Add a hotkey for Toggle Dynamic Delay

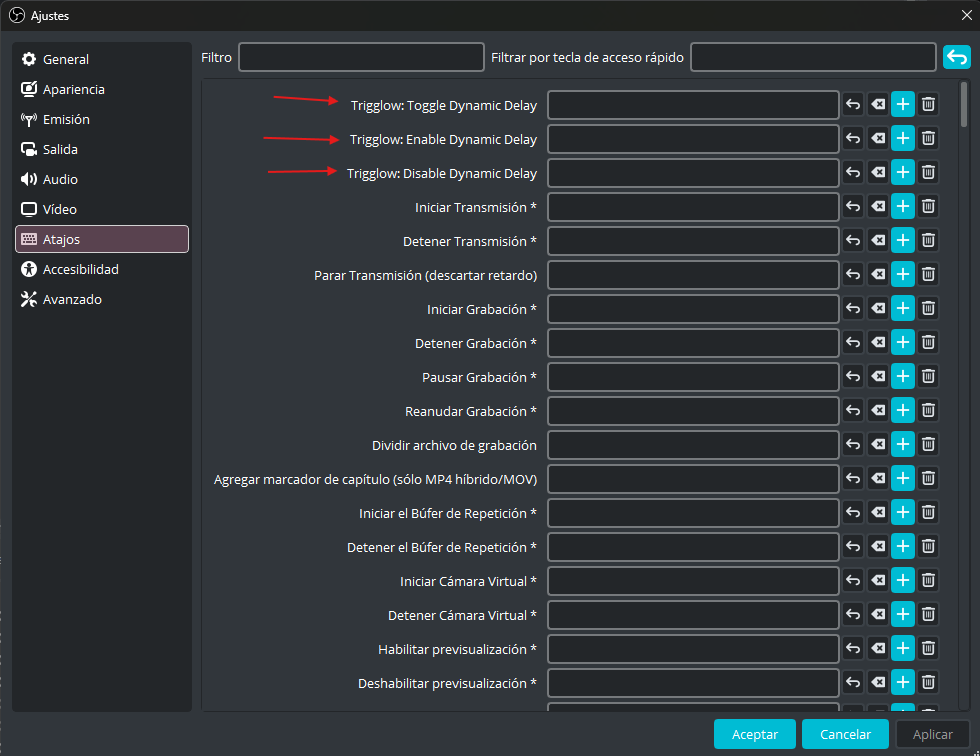click(x=902, y=104)
